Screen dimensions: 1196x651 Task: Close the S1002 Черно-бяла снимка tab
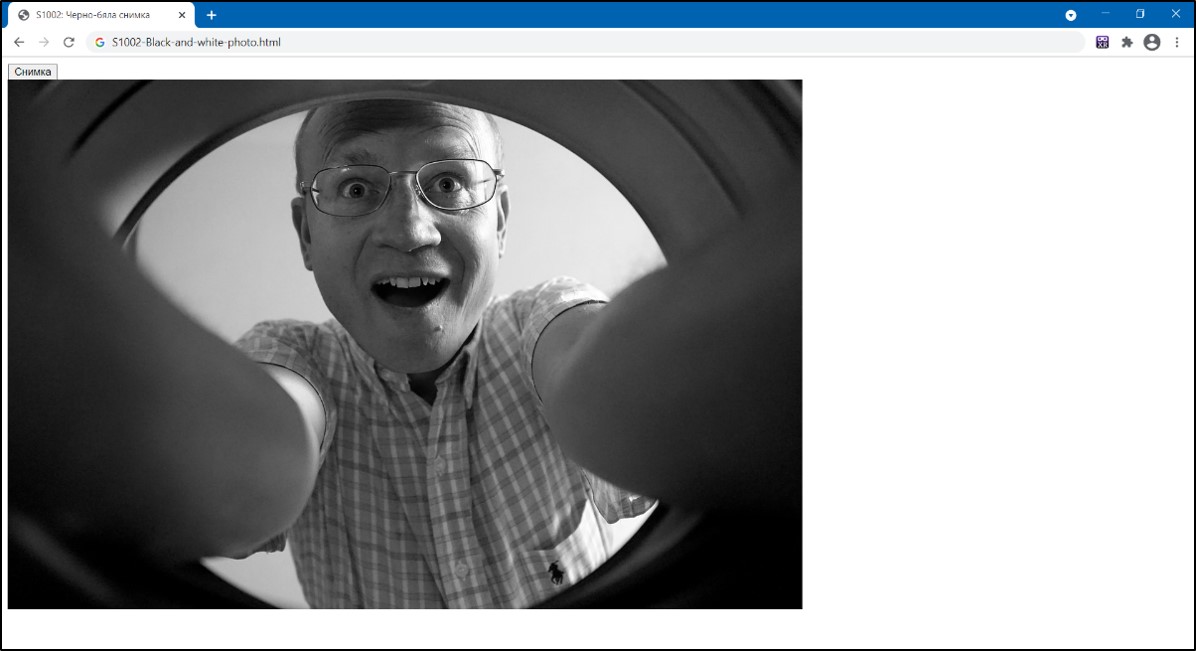(182, 15)
